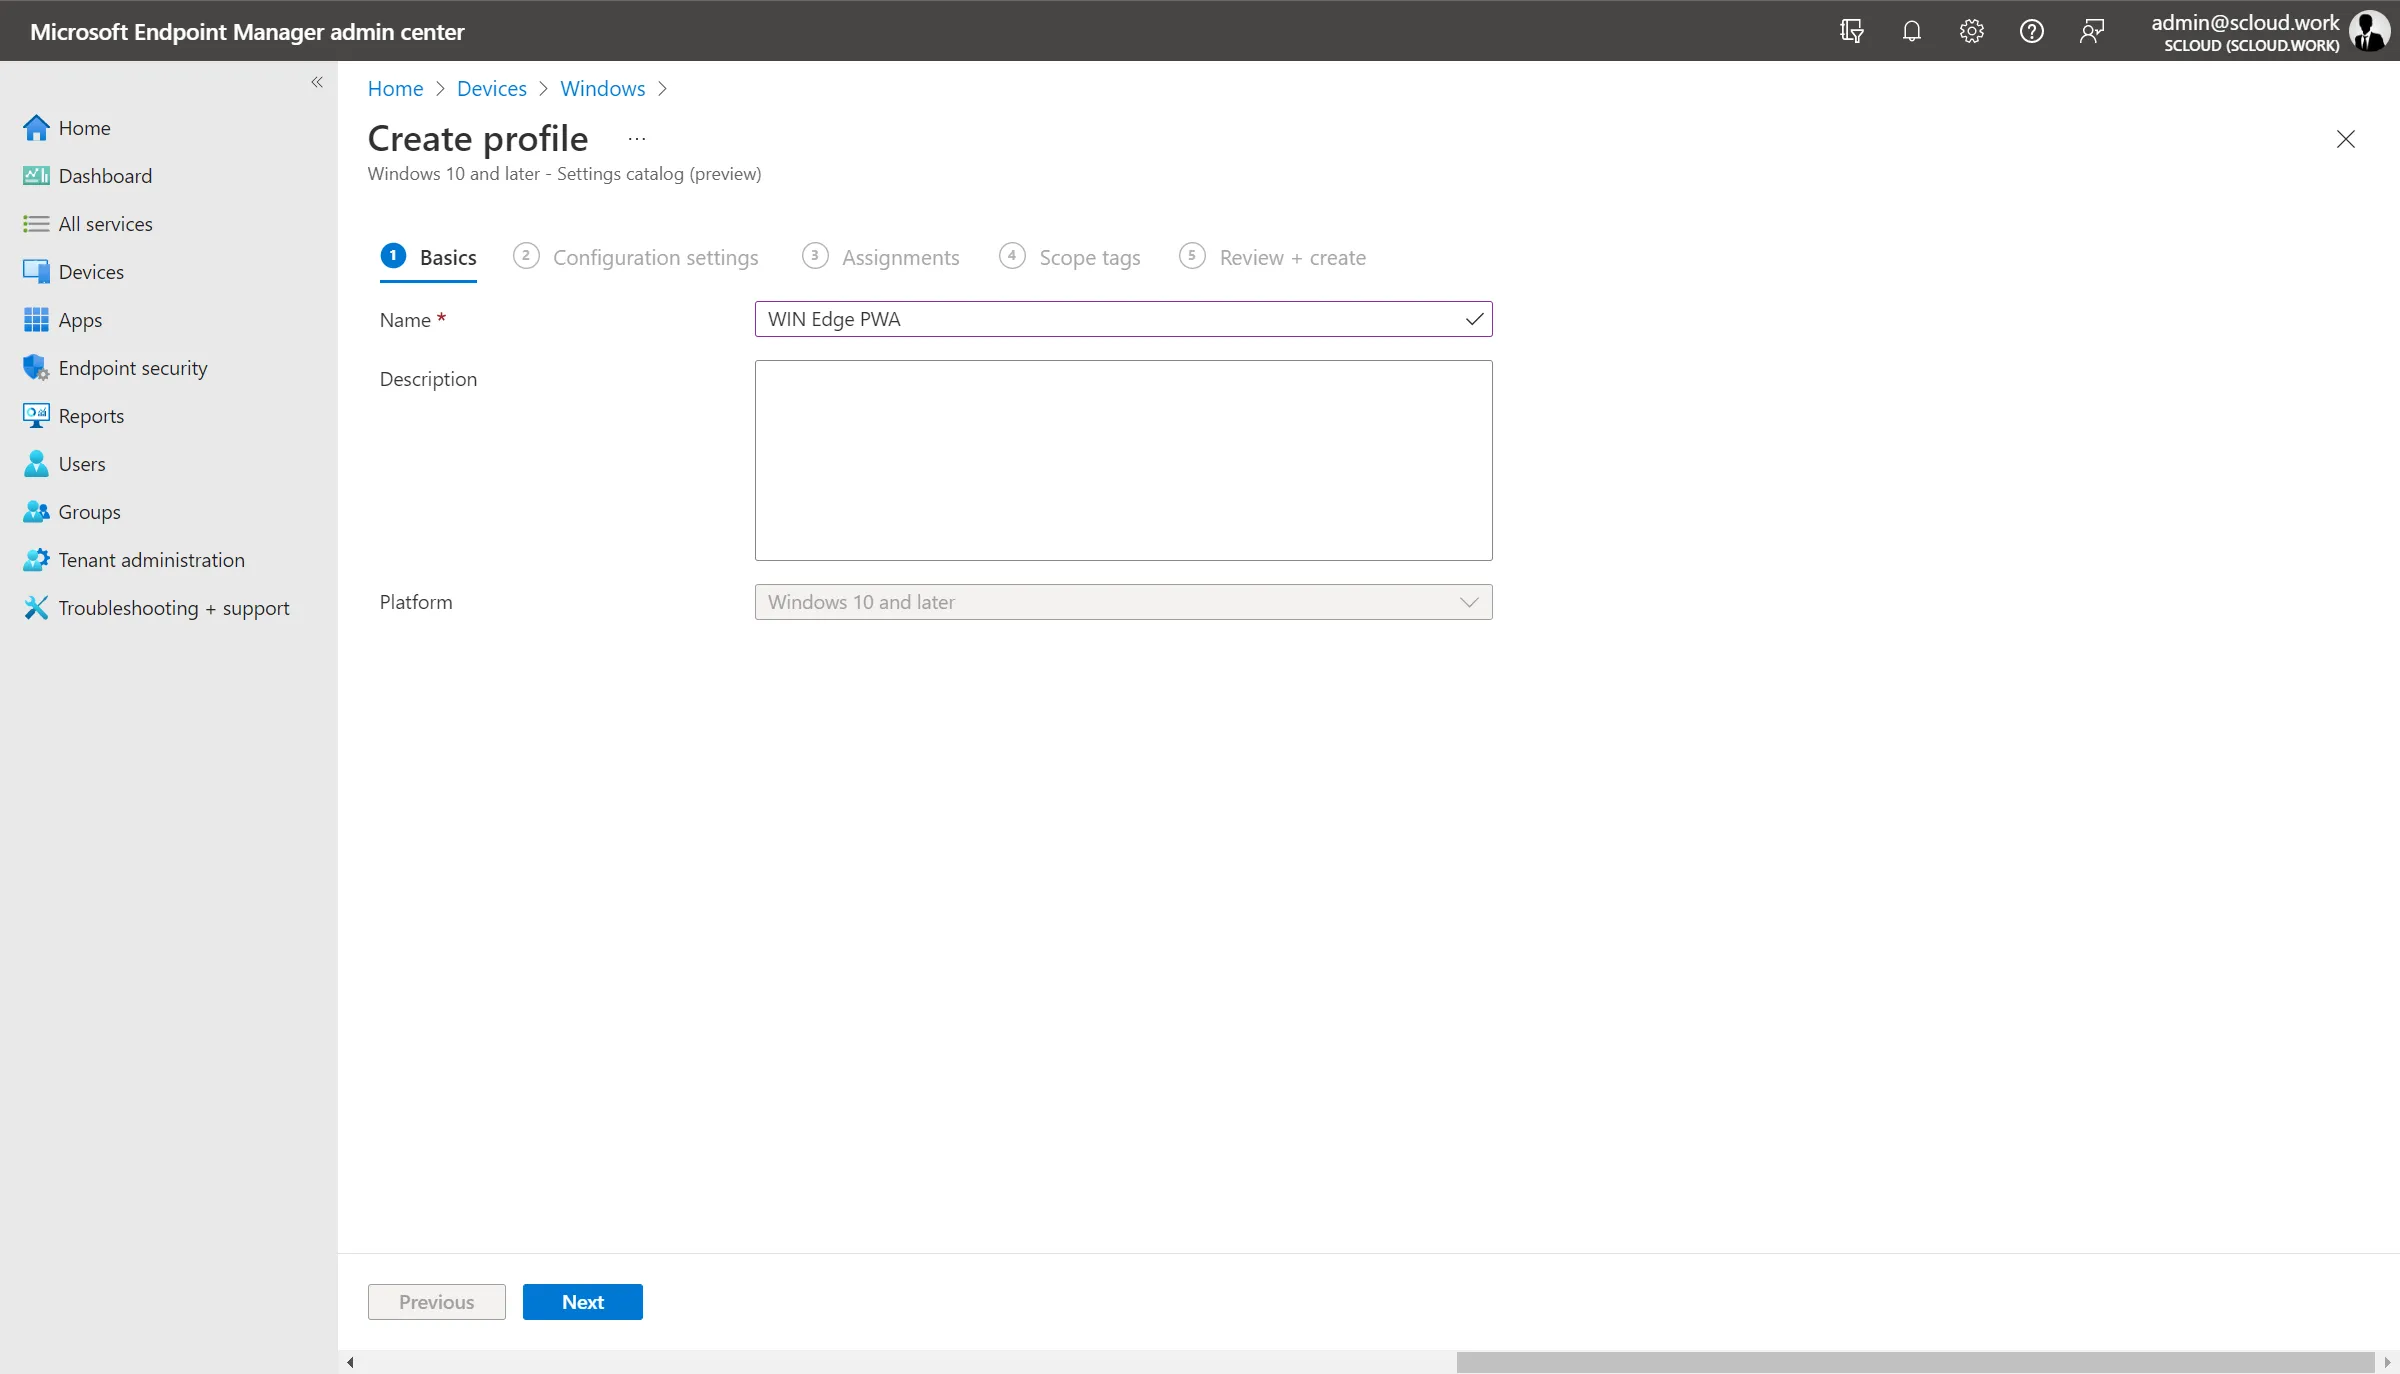Go to the Devices breadcrumb link
This screenshot has width=2400, height=1374.
491,89
